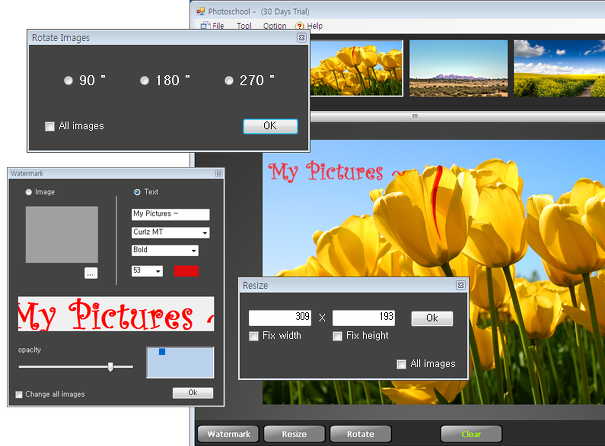Viewport: 605px width, 446px height.
Task: Click the gray watermark image preview box
Action: pyautogui.click(x=62, y=235)
